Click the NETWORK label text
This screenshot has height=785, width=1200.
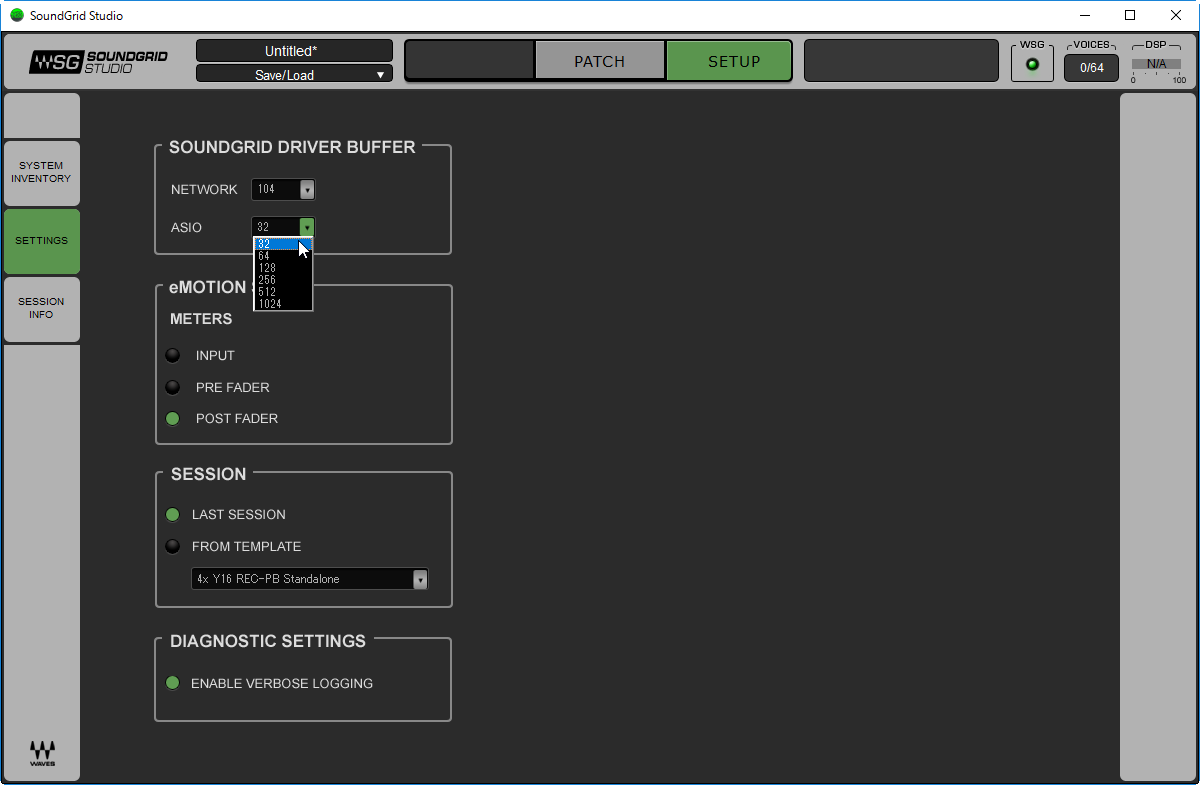click(x=204, y=189)
